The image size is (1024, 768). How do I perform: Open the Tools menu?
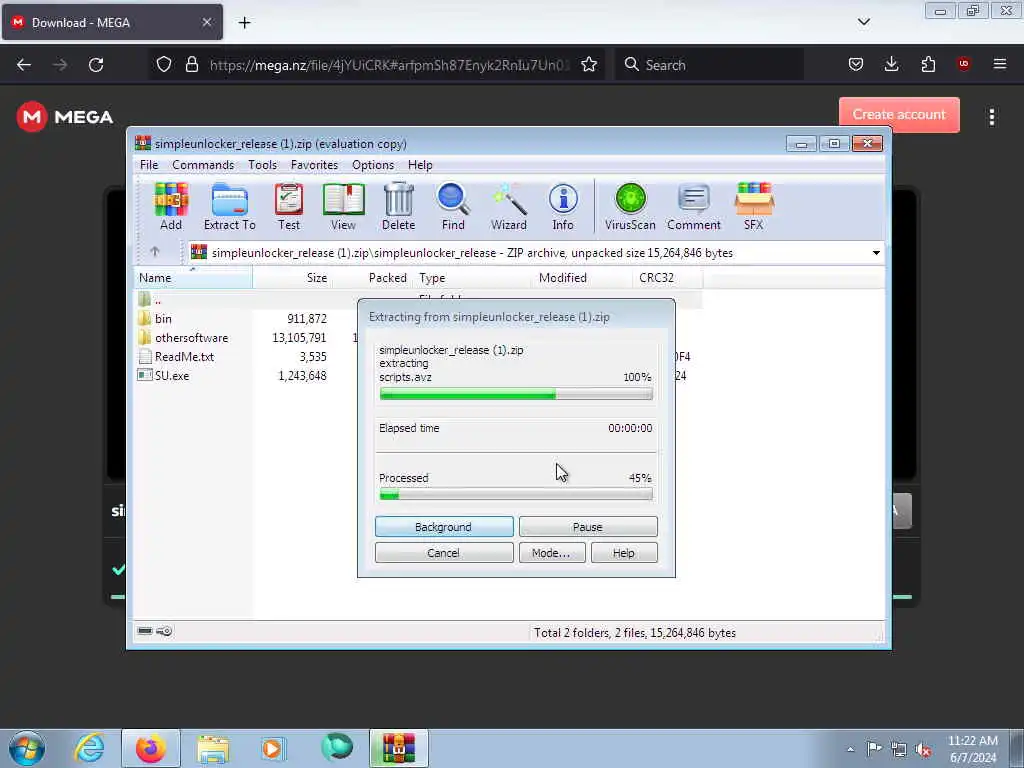click(263, 165)
